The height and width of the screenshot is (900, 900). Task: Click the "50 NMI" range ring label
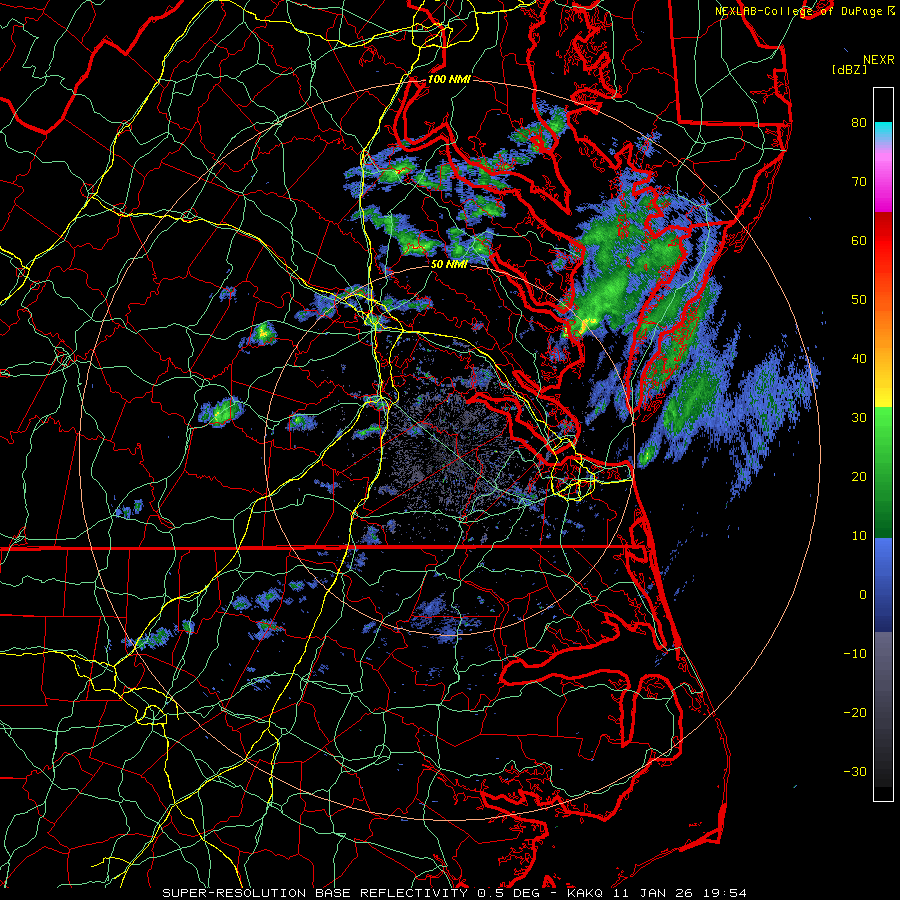[x=449, y=264]
